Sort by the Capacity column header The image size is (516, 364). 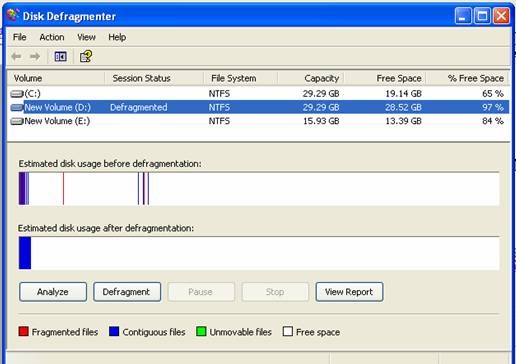(x=311, y=78)
